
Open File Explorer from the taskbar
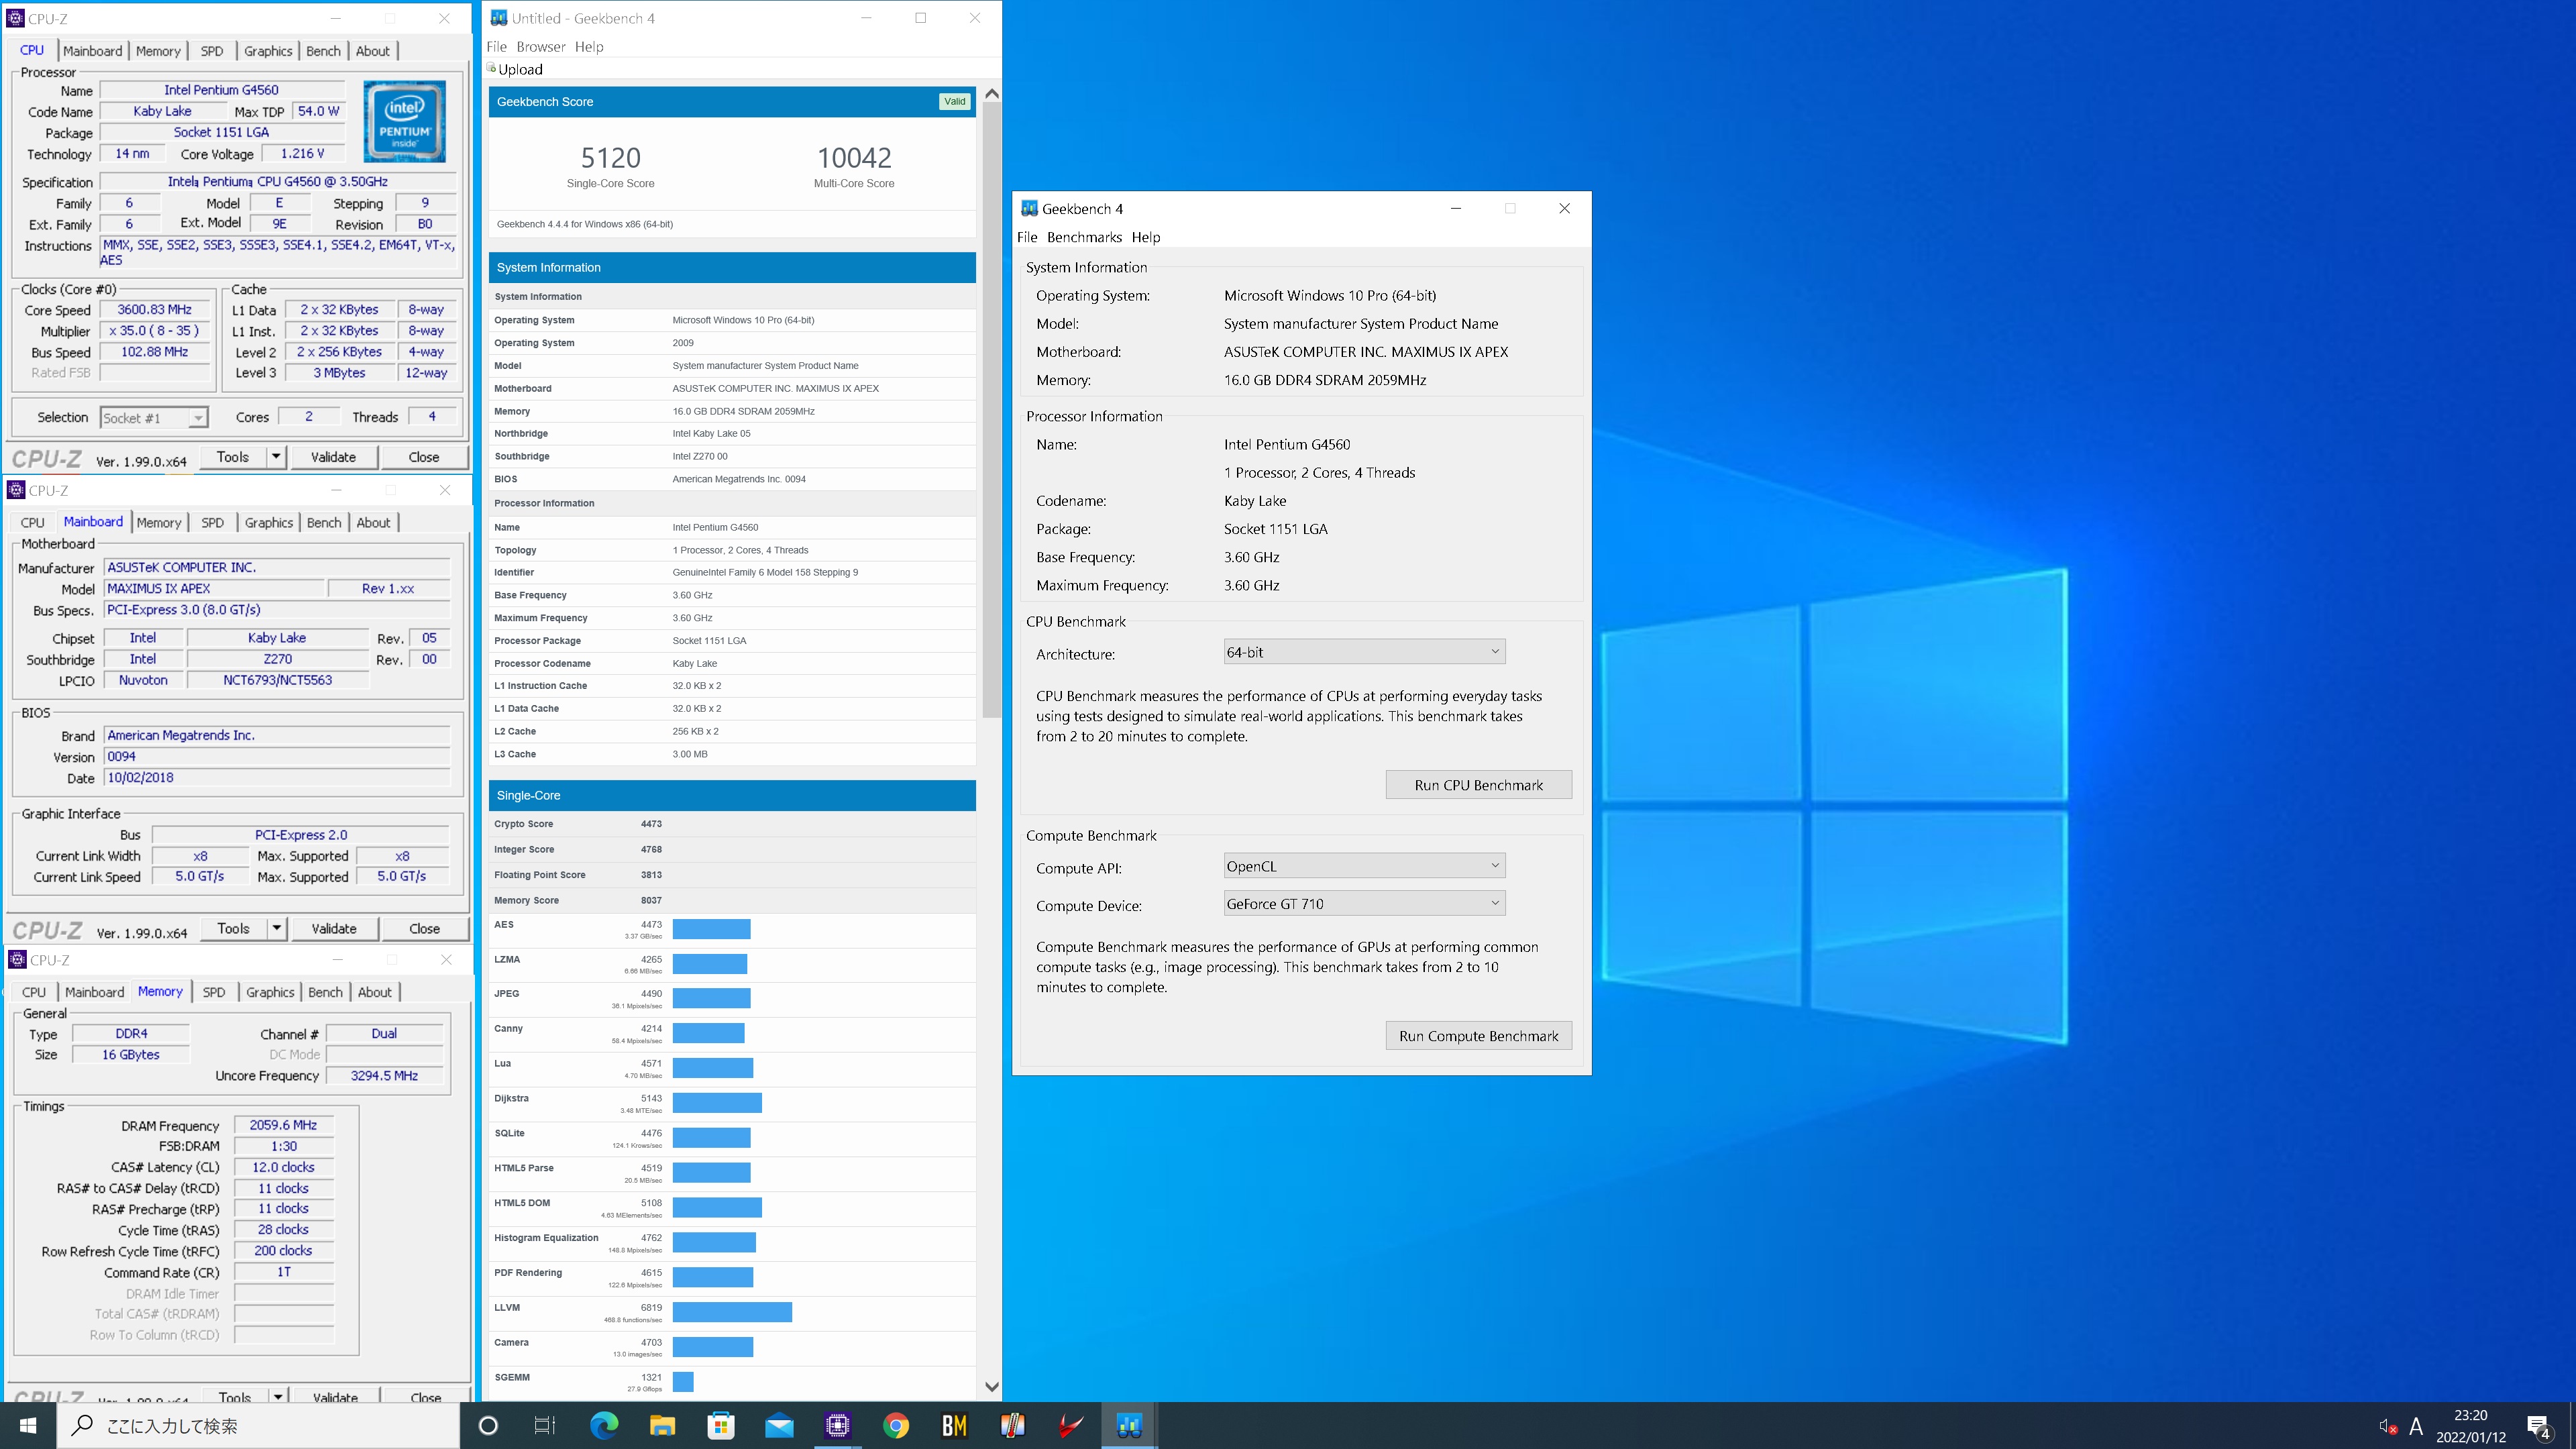[662, 1425]
